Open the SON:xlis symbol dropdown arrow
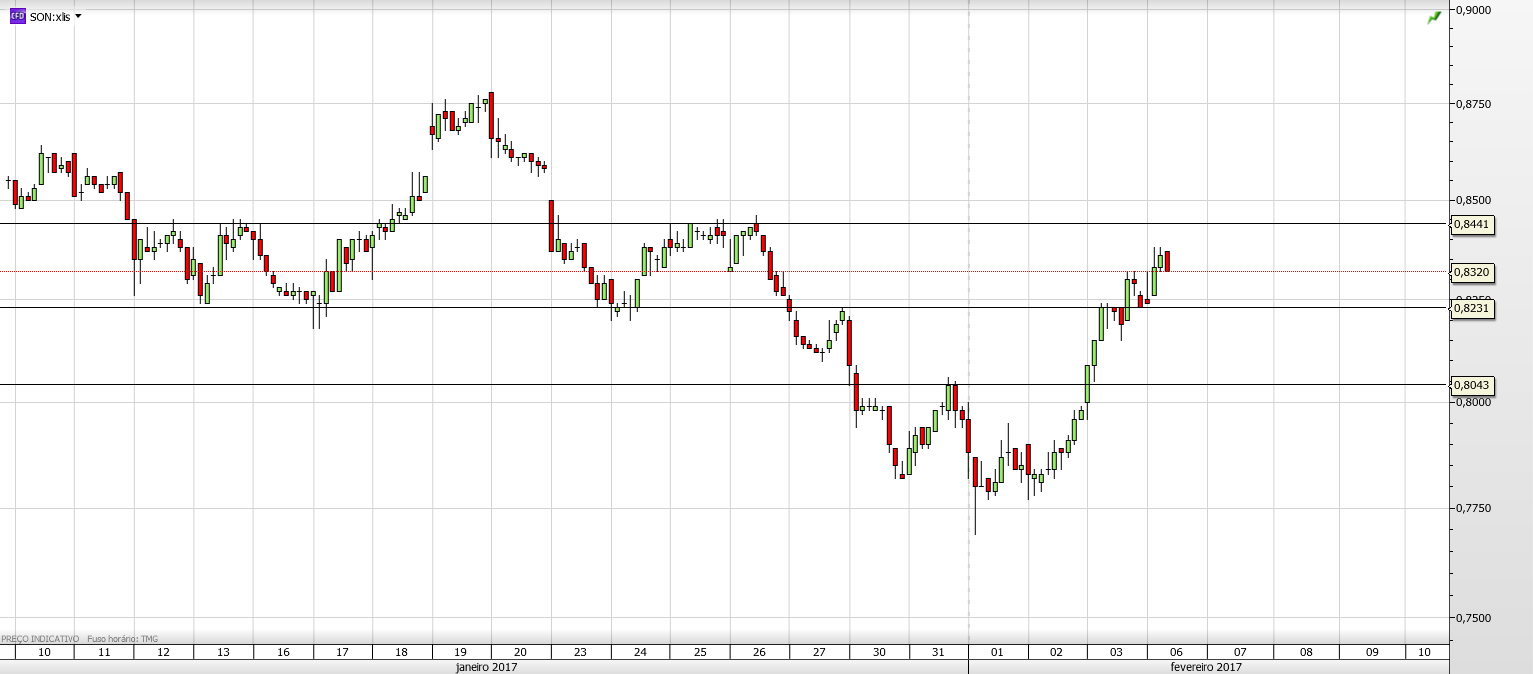The width and height of the screenshot is (1533, 674). point(78,17)
